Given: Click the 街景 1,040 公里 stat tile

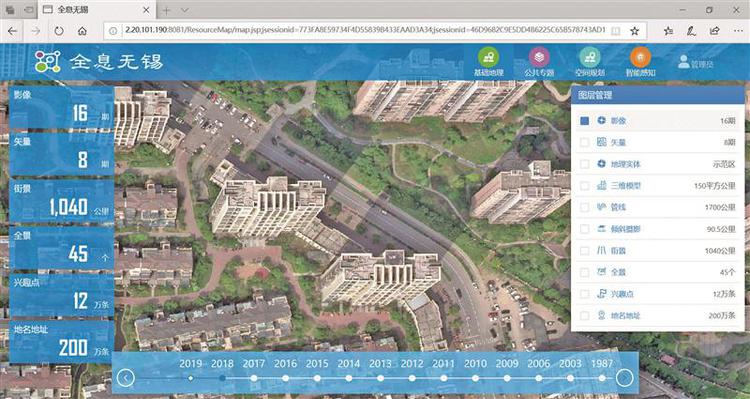Looking at the screenshot, I should pos(62,200).
